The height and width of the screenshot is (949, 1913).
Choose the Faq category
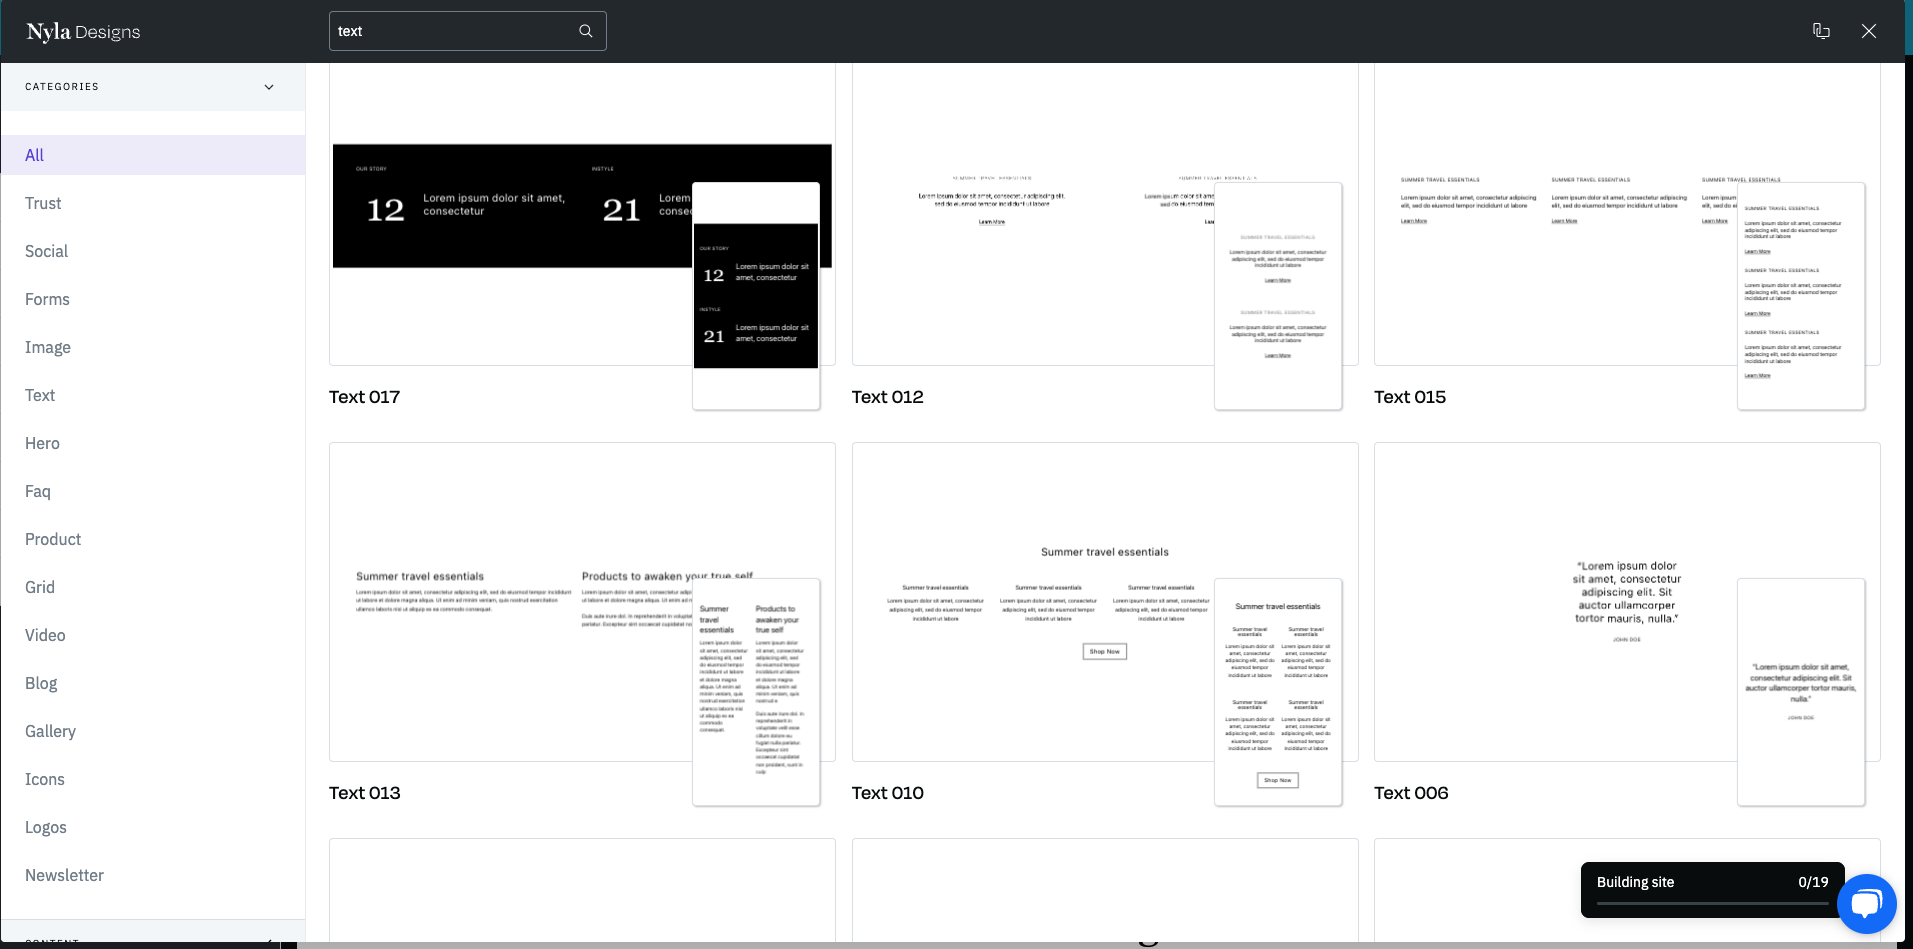point(153,491)
